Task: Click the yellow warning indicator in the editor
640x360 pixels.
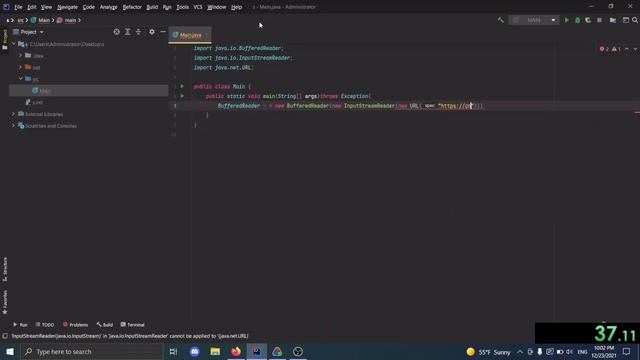Action: pyautogui.click(x=616, y=49)
